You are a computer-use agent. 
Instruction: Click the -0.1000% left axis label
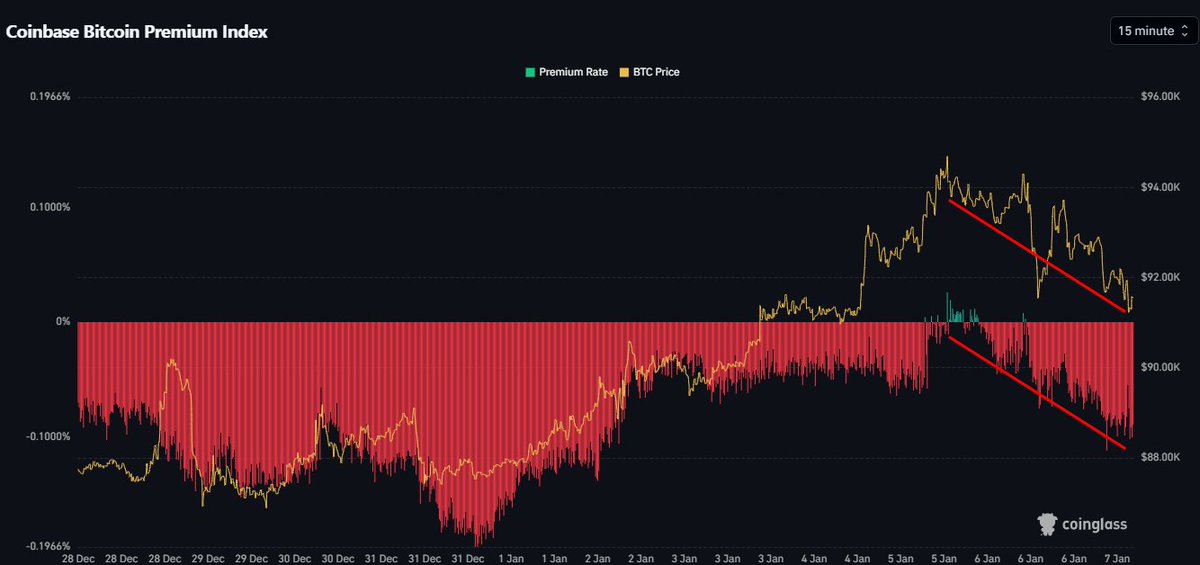(48, 437)
